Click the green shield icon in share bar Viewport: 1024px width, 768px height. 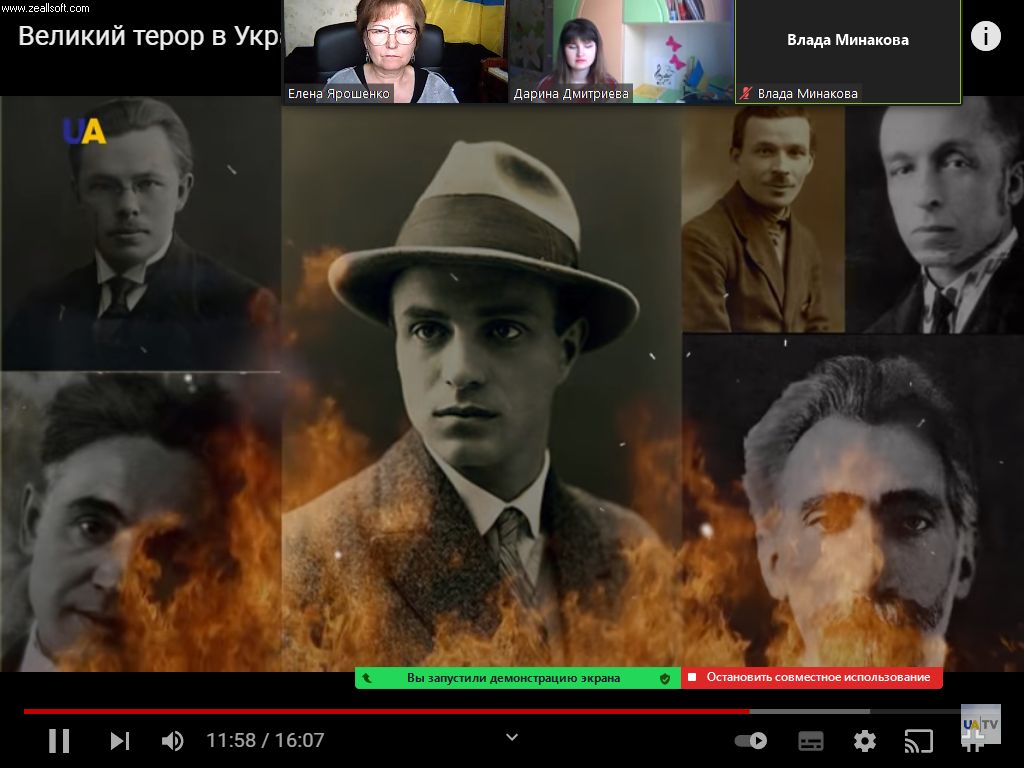pyautogui.click(x=664, y=678)
